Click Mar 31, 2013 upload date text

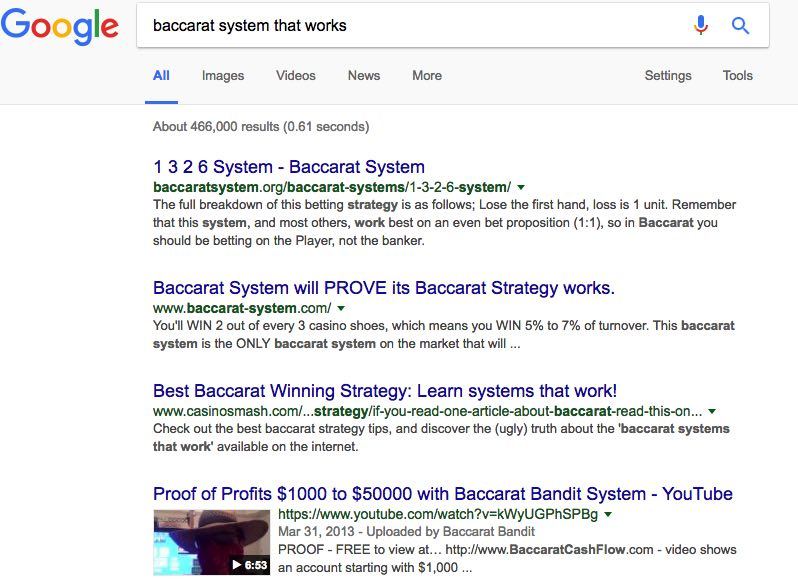[316, 532]
